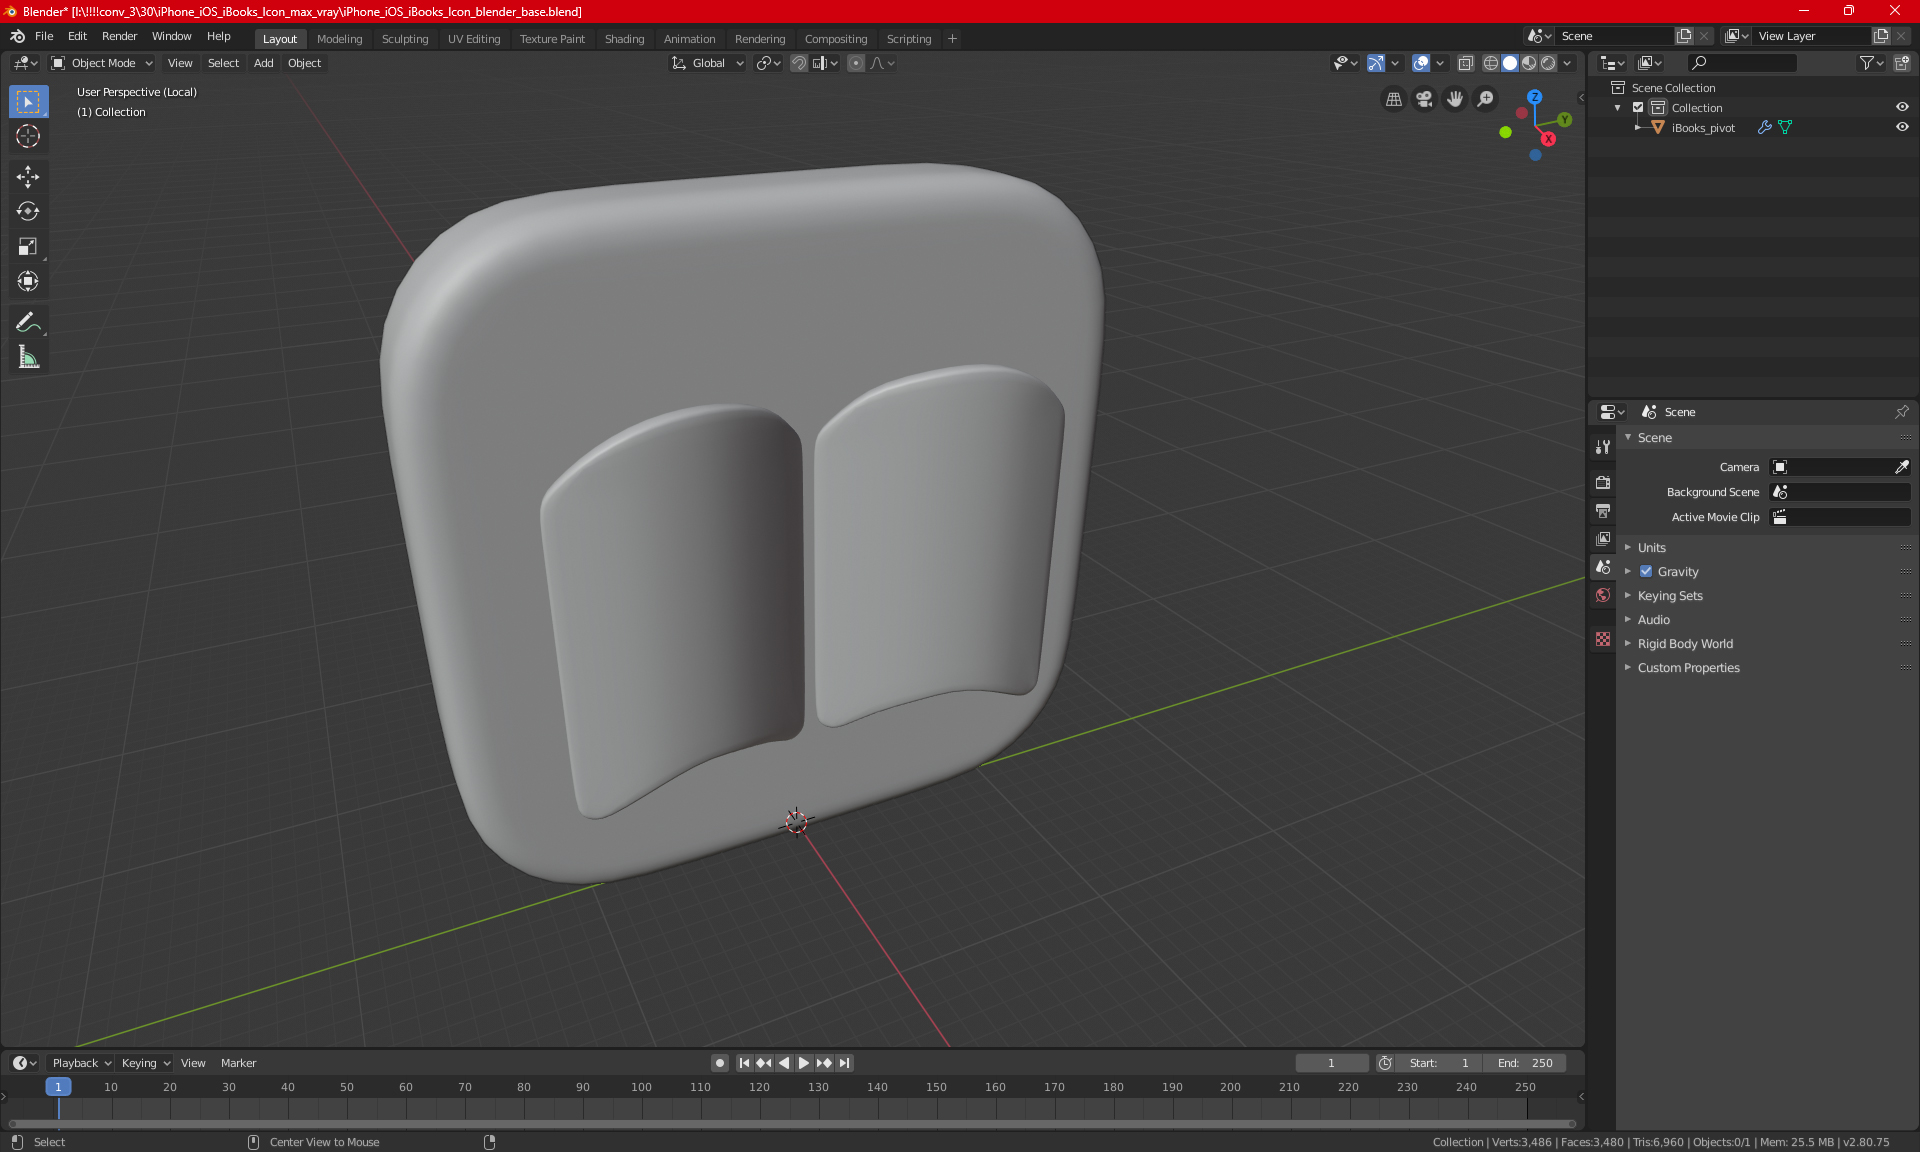Select the Select Box tool

pos(28,102)
